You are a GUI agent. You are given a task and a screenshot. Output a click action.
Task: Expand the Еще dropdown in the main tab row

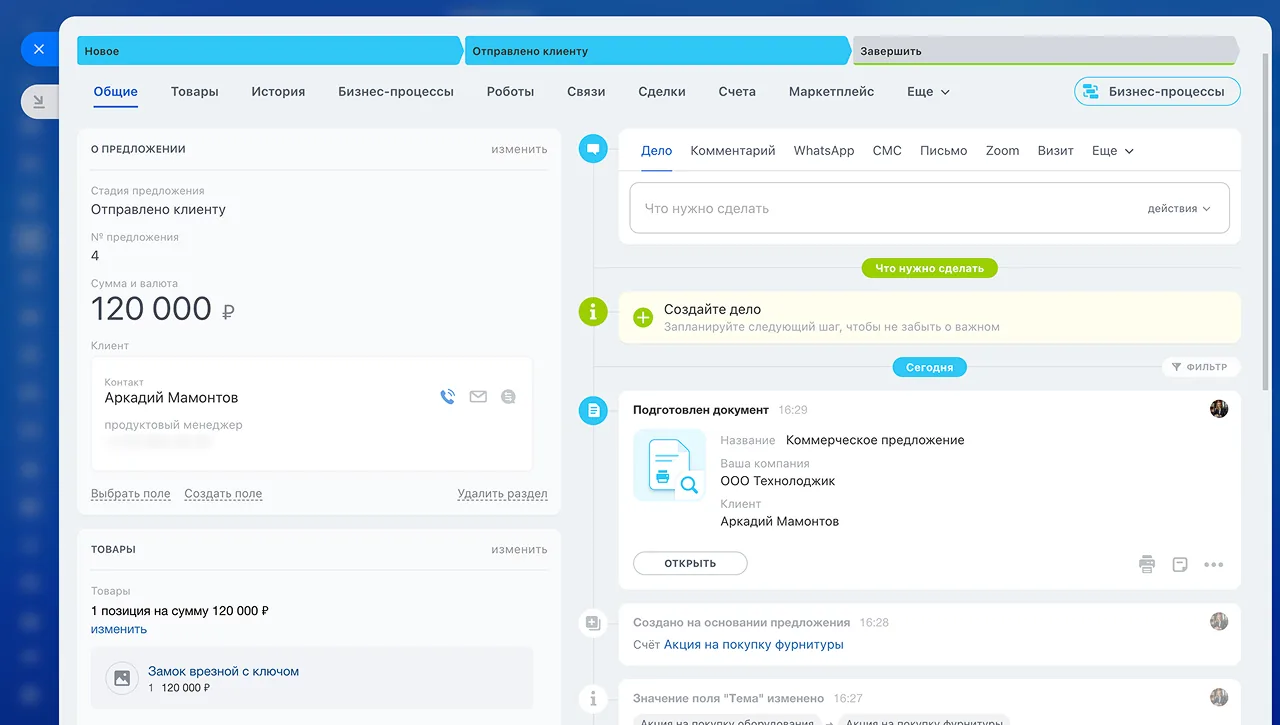pyautogui.click(x=928, y=91)
